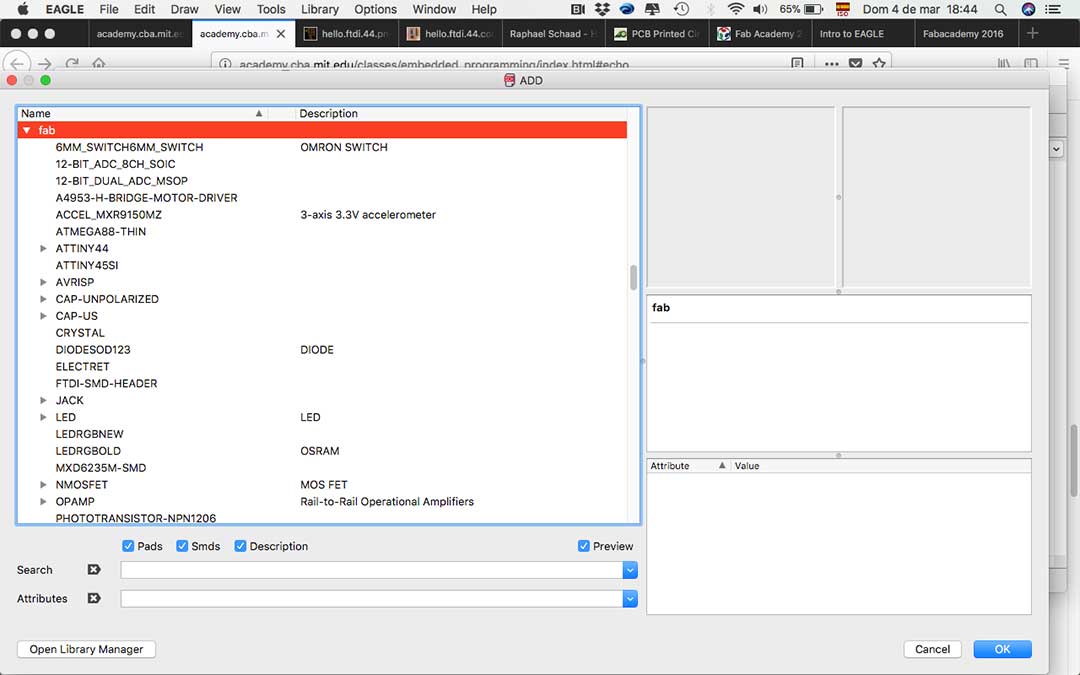Open the File menu
1080x675 pixels.
[109, 10]
